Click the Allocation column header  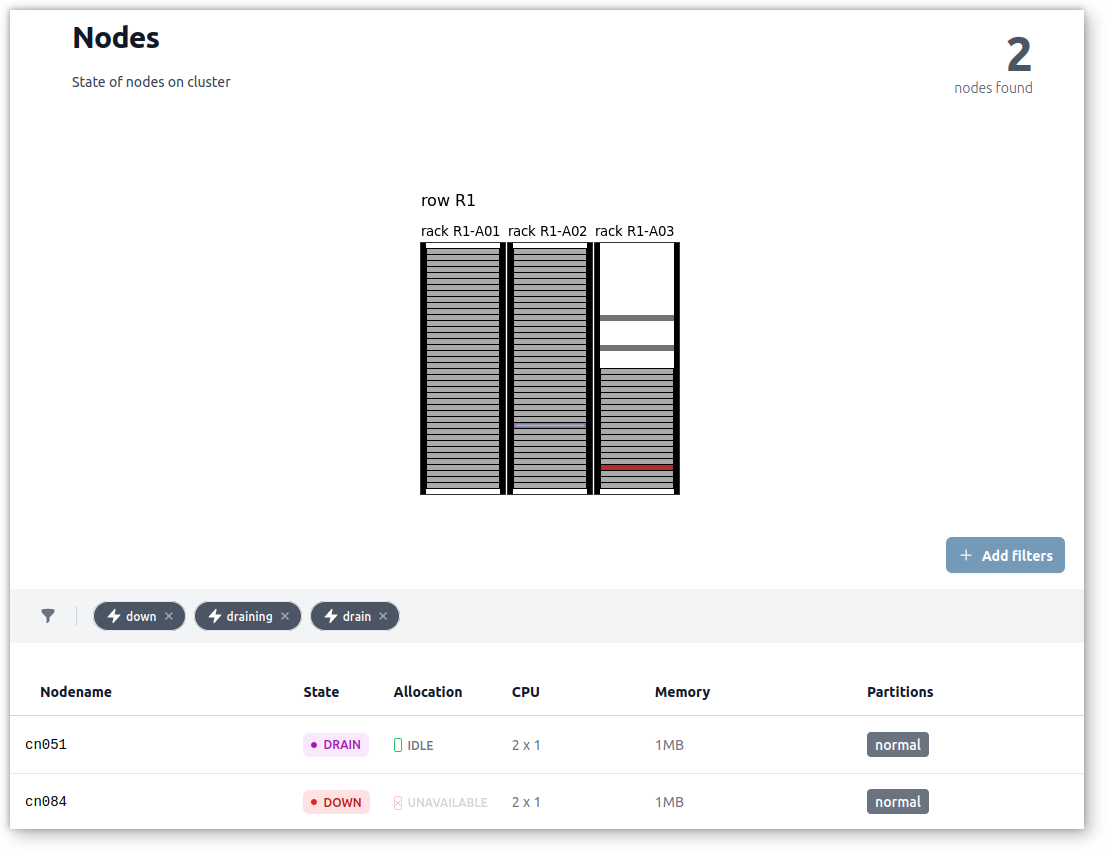click(428, 692)
